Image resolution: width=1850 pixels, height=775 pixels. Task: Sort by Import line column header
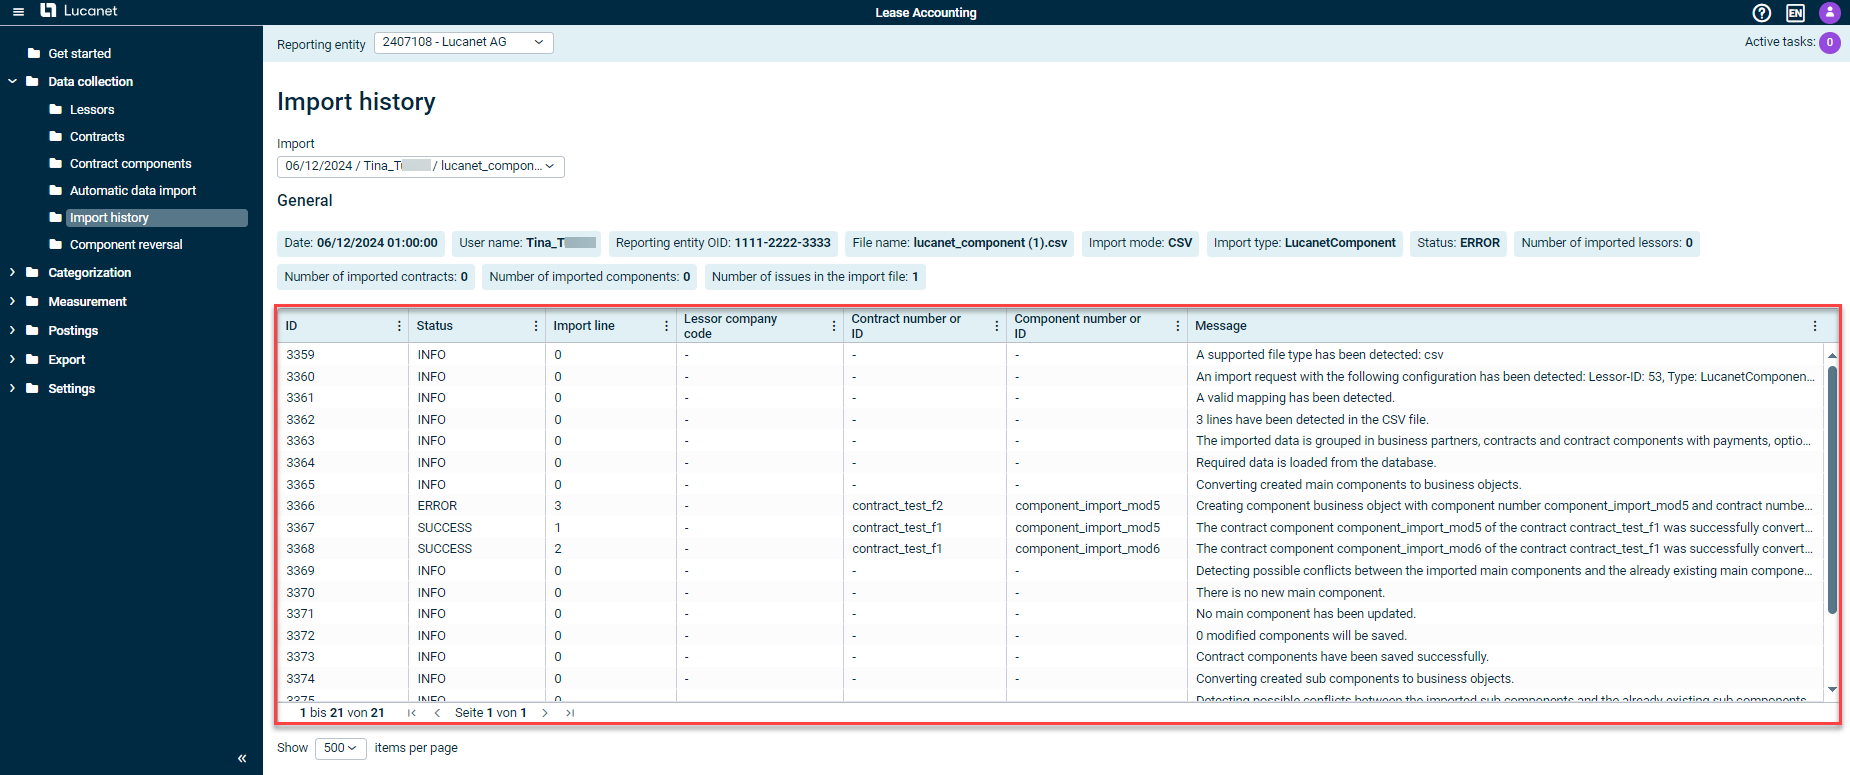584,326
